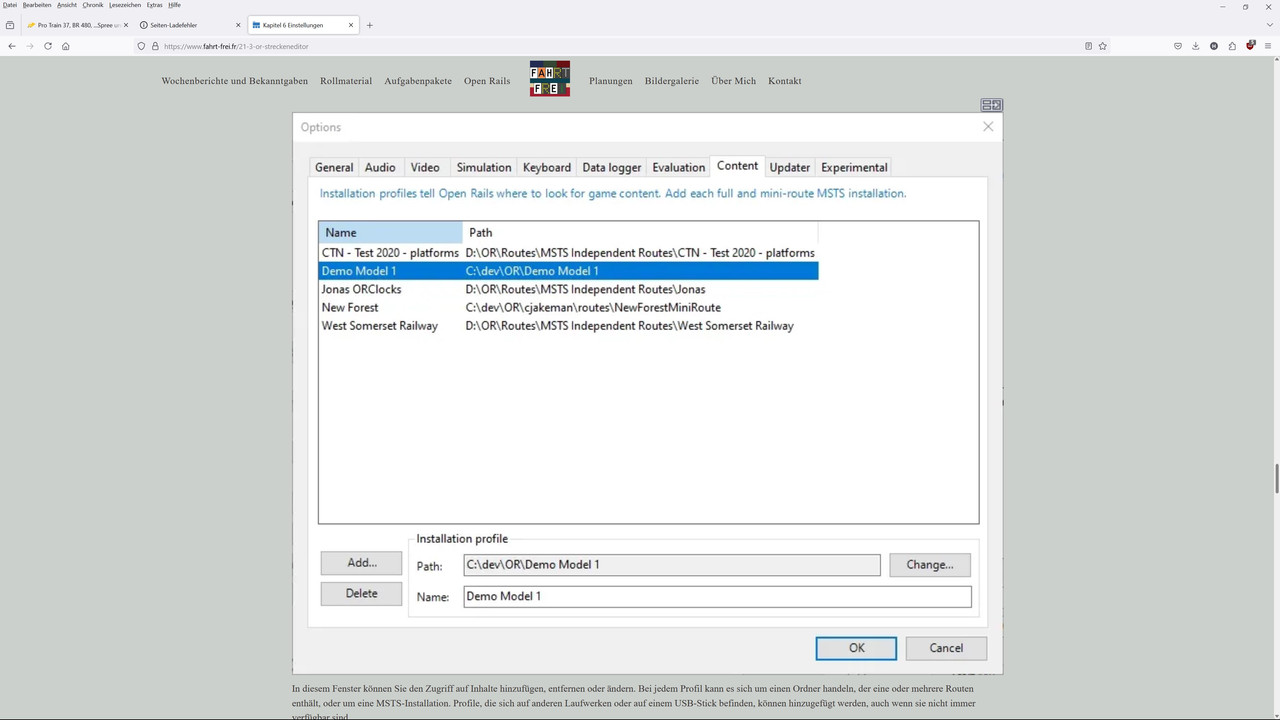Click the uBlock Origin extension icon
This screenshot has width=1280, height=720.
pos(1250,46)
